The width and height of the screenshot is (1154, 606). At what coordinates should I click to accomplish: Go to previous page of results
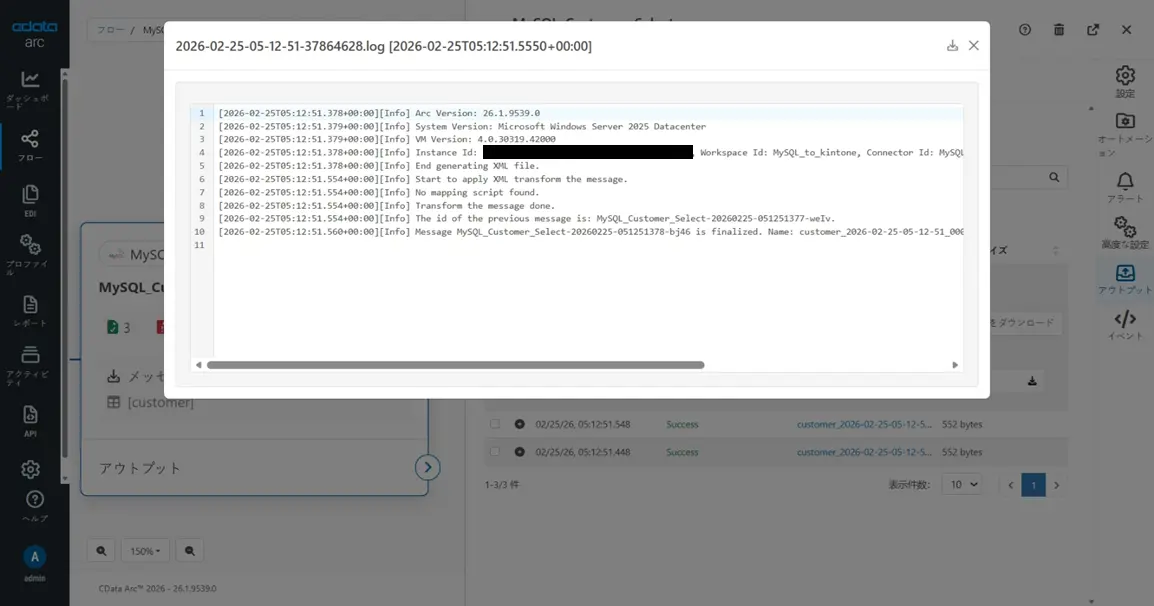pyautogui.click(x=1010, y=485)
